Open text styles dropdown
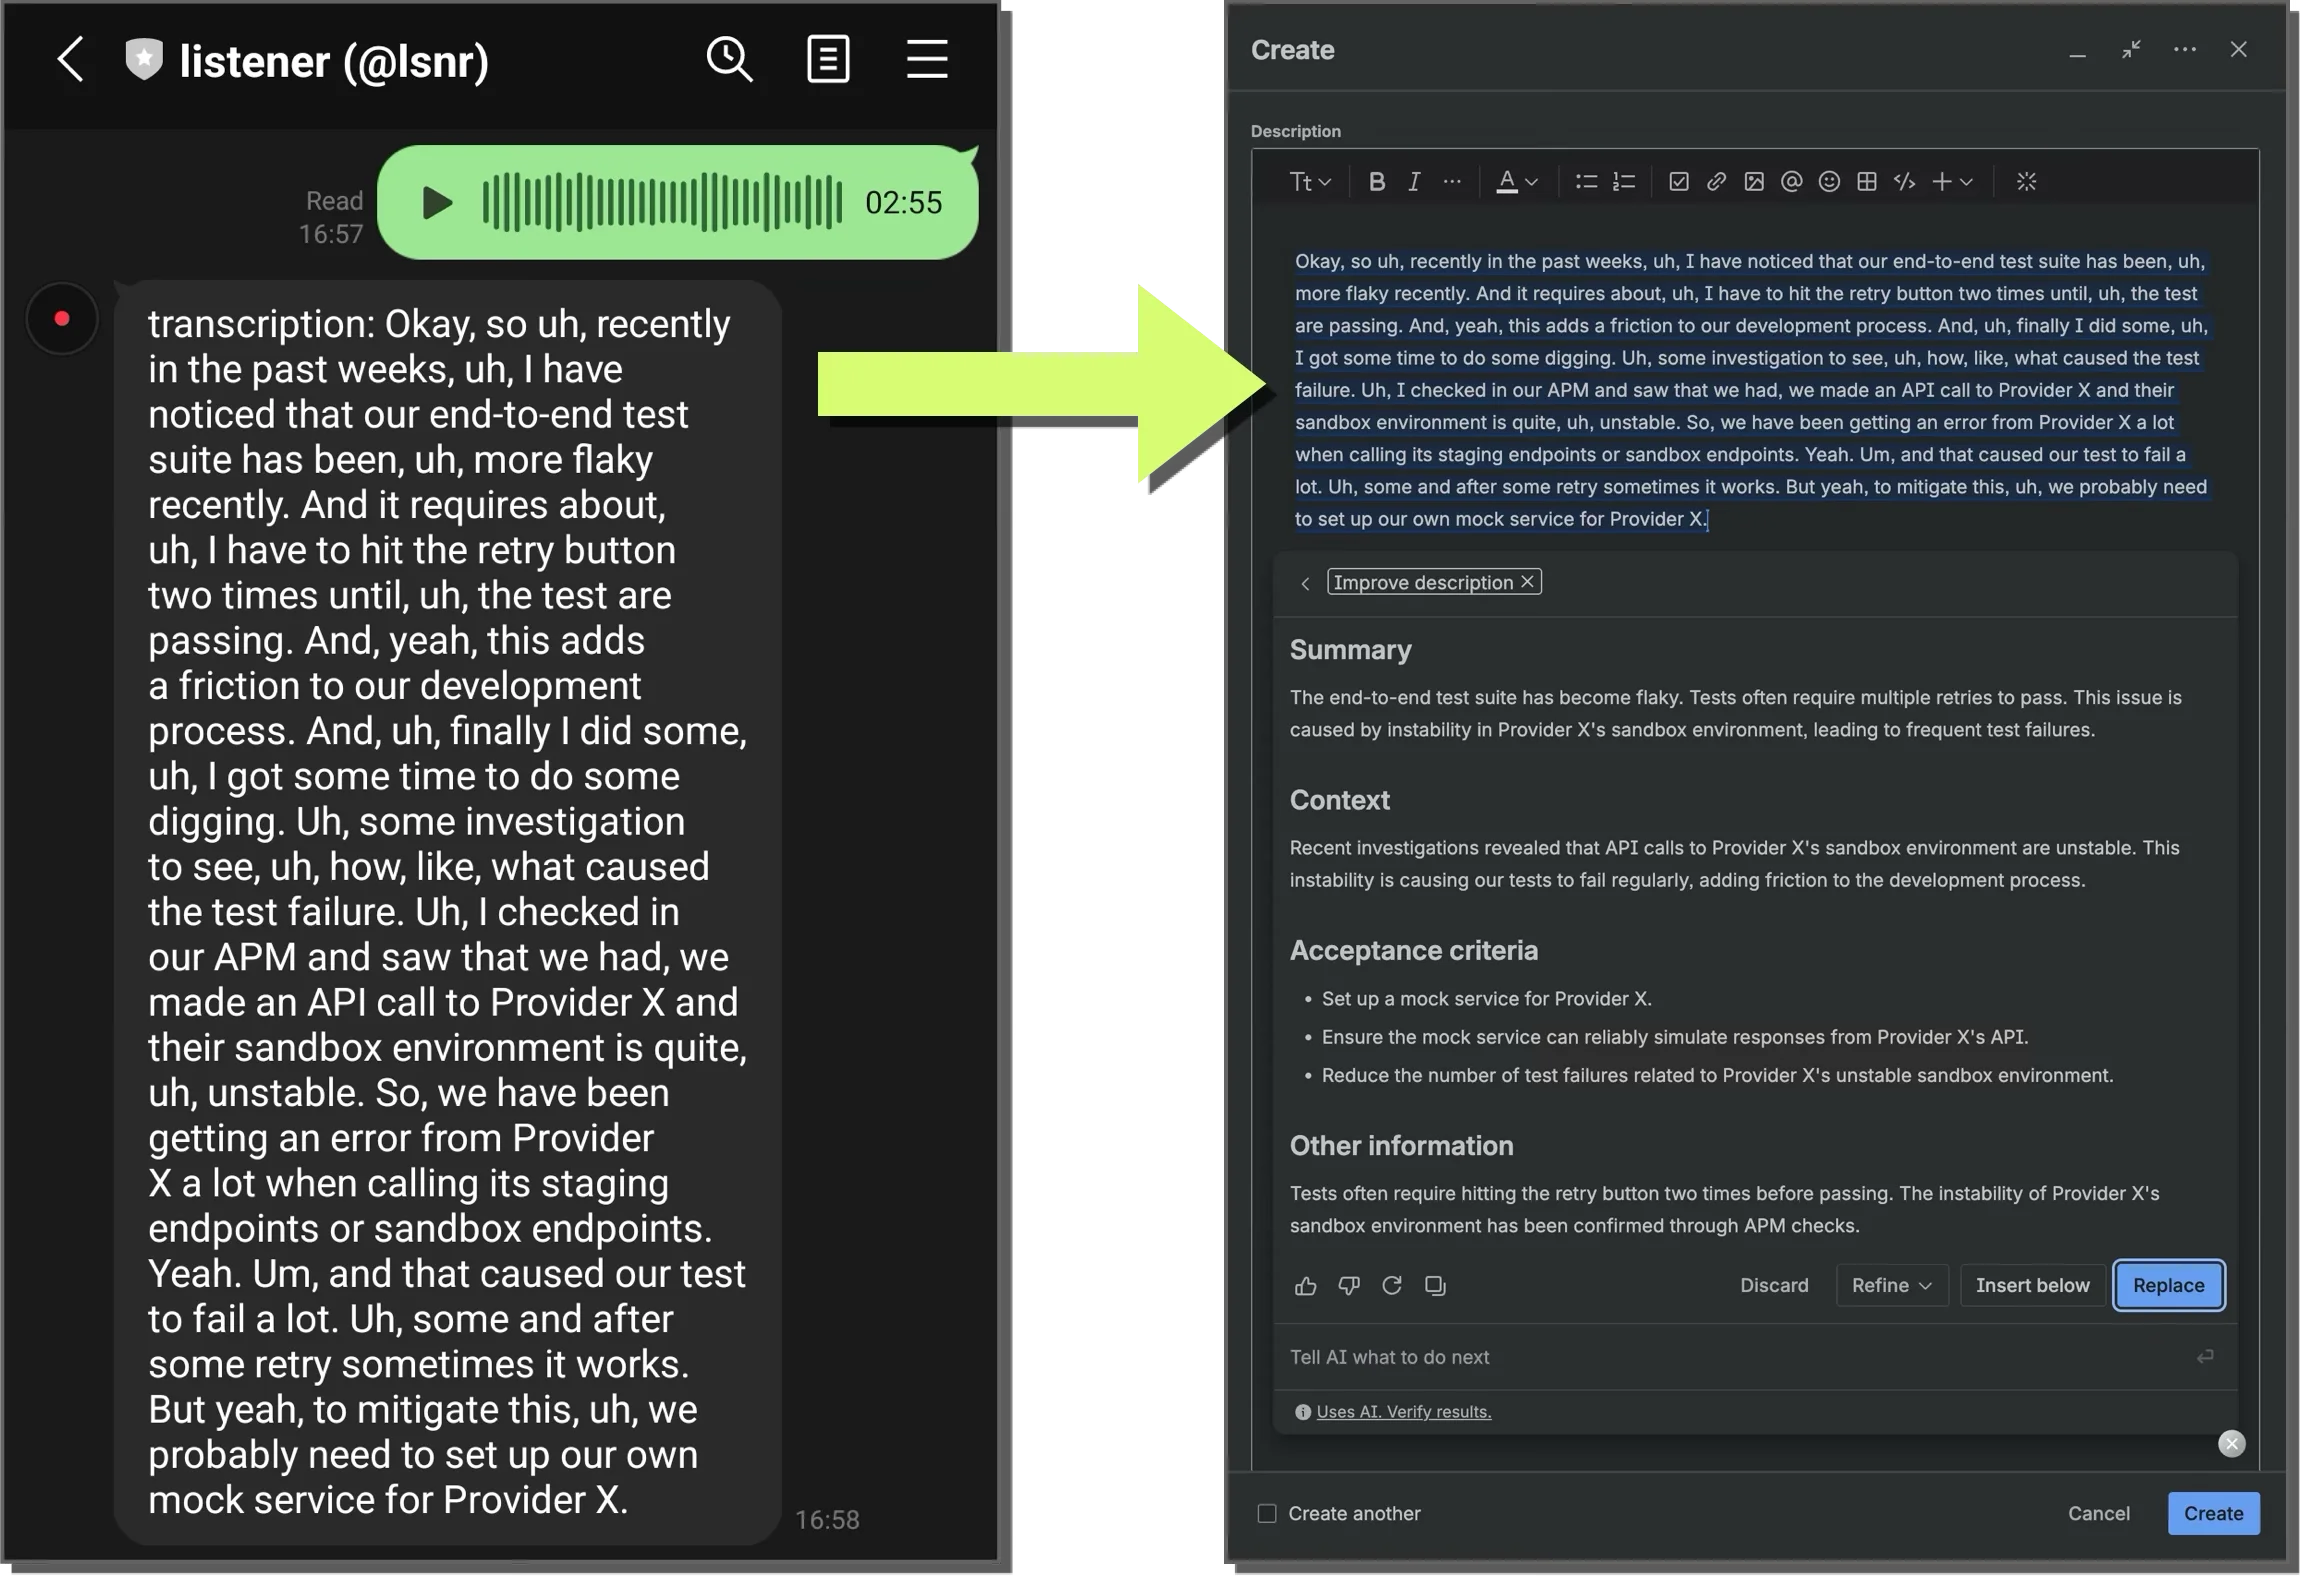Screen dimensions: 2300x1576 coord(1309,182)
